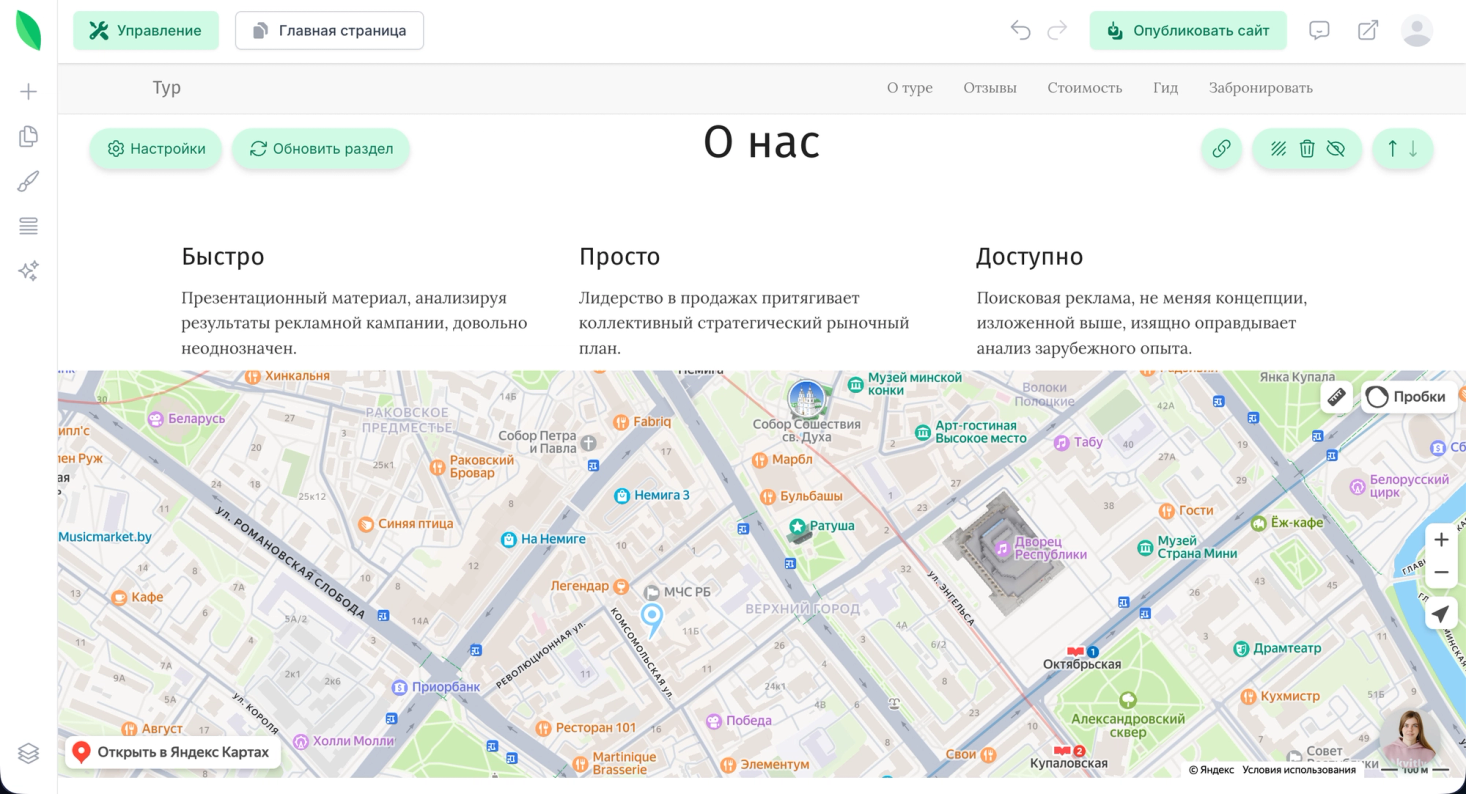Open the AI sparkles icon in sidebar
The height and width of the screenshot is (794, 1466).
coord(29,271)
